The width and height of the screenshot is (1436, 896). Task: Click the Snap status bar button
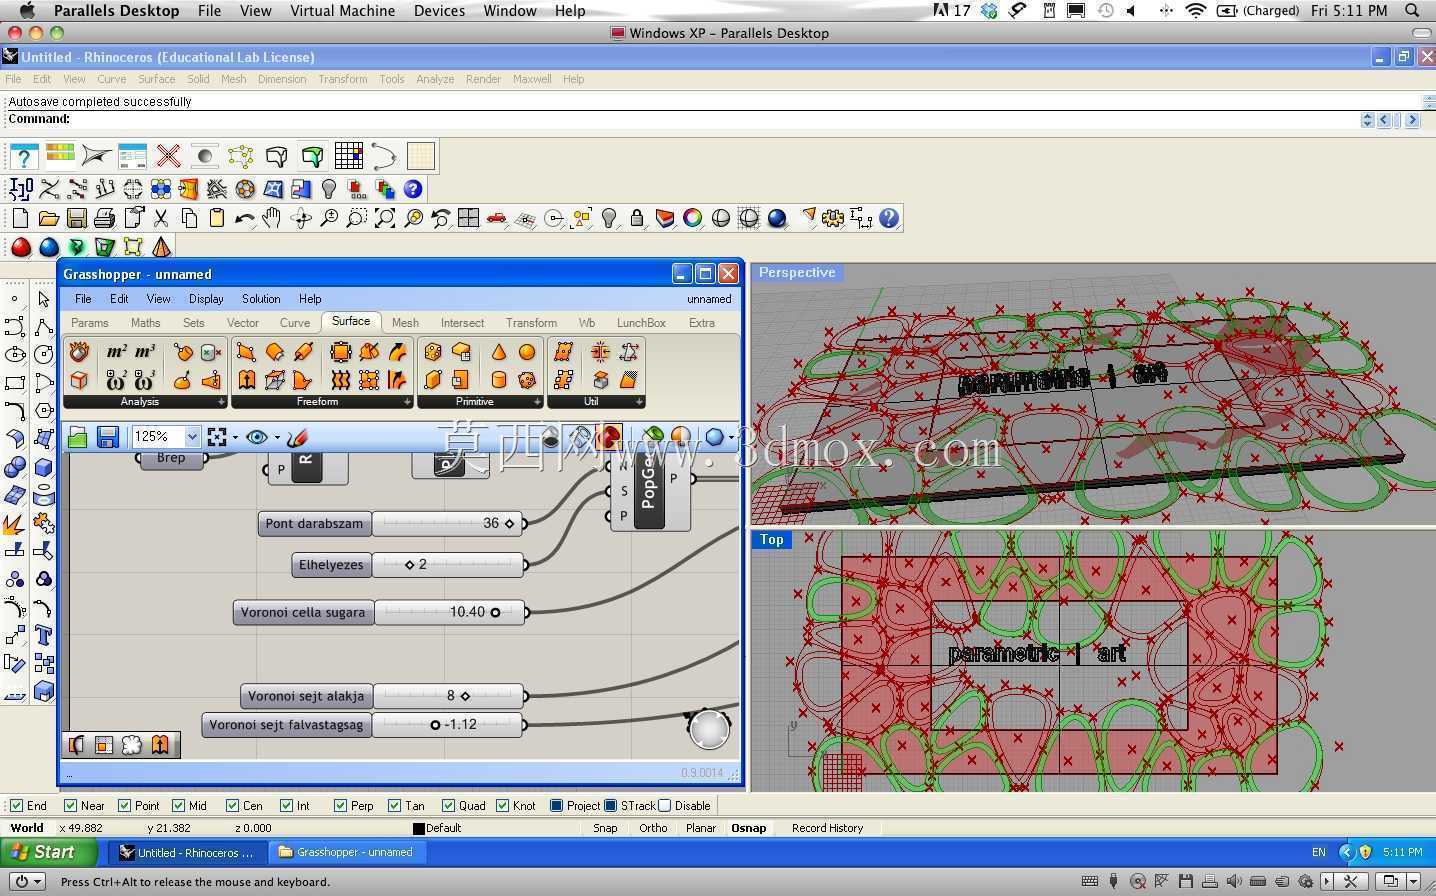tap(605, 828)
